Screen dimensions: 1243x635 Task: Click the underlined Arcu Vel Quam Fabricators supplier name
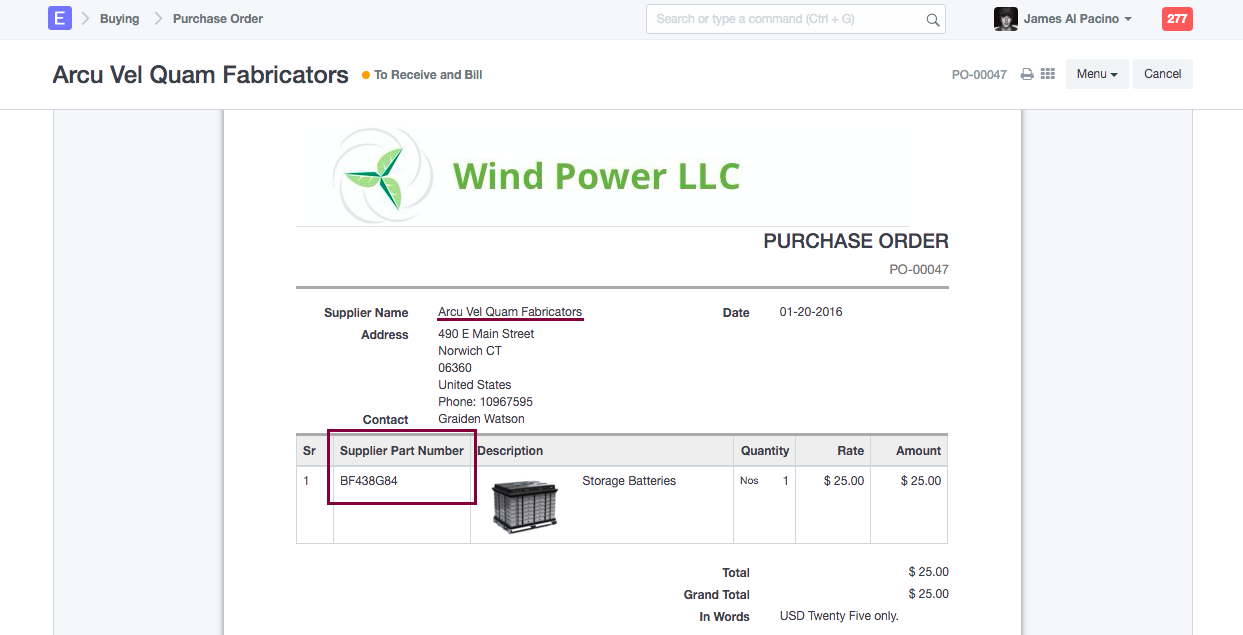tap(510, 312)
